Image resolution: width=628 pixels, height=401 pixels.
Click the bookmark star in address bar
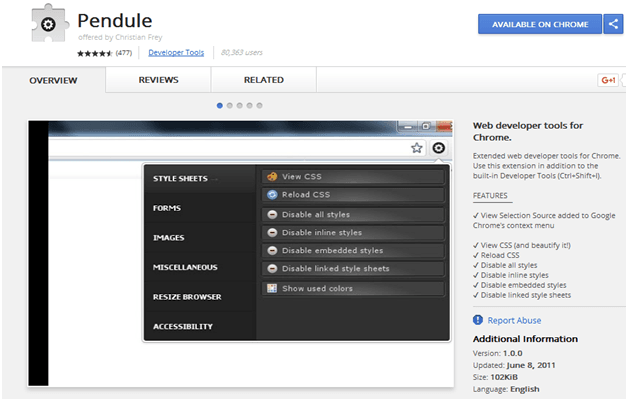(x=417, y=148)
